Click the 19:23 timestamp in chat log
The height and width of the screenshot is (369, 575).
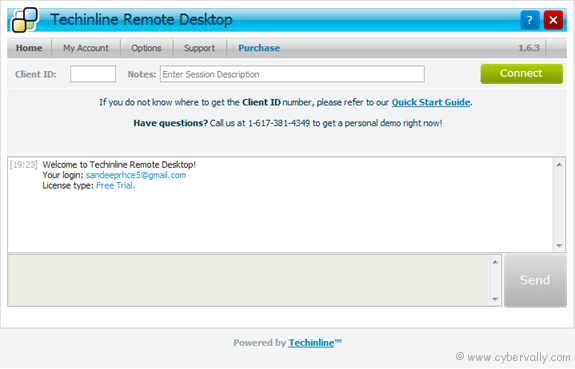pyautogui.click(x=23, y=165)
